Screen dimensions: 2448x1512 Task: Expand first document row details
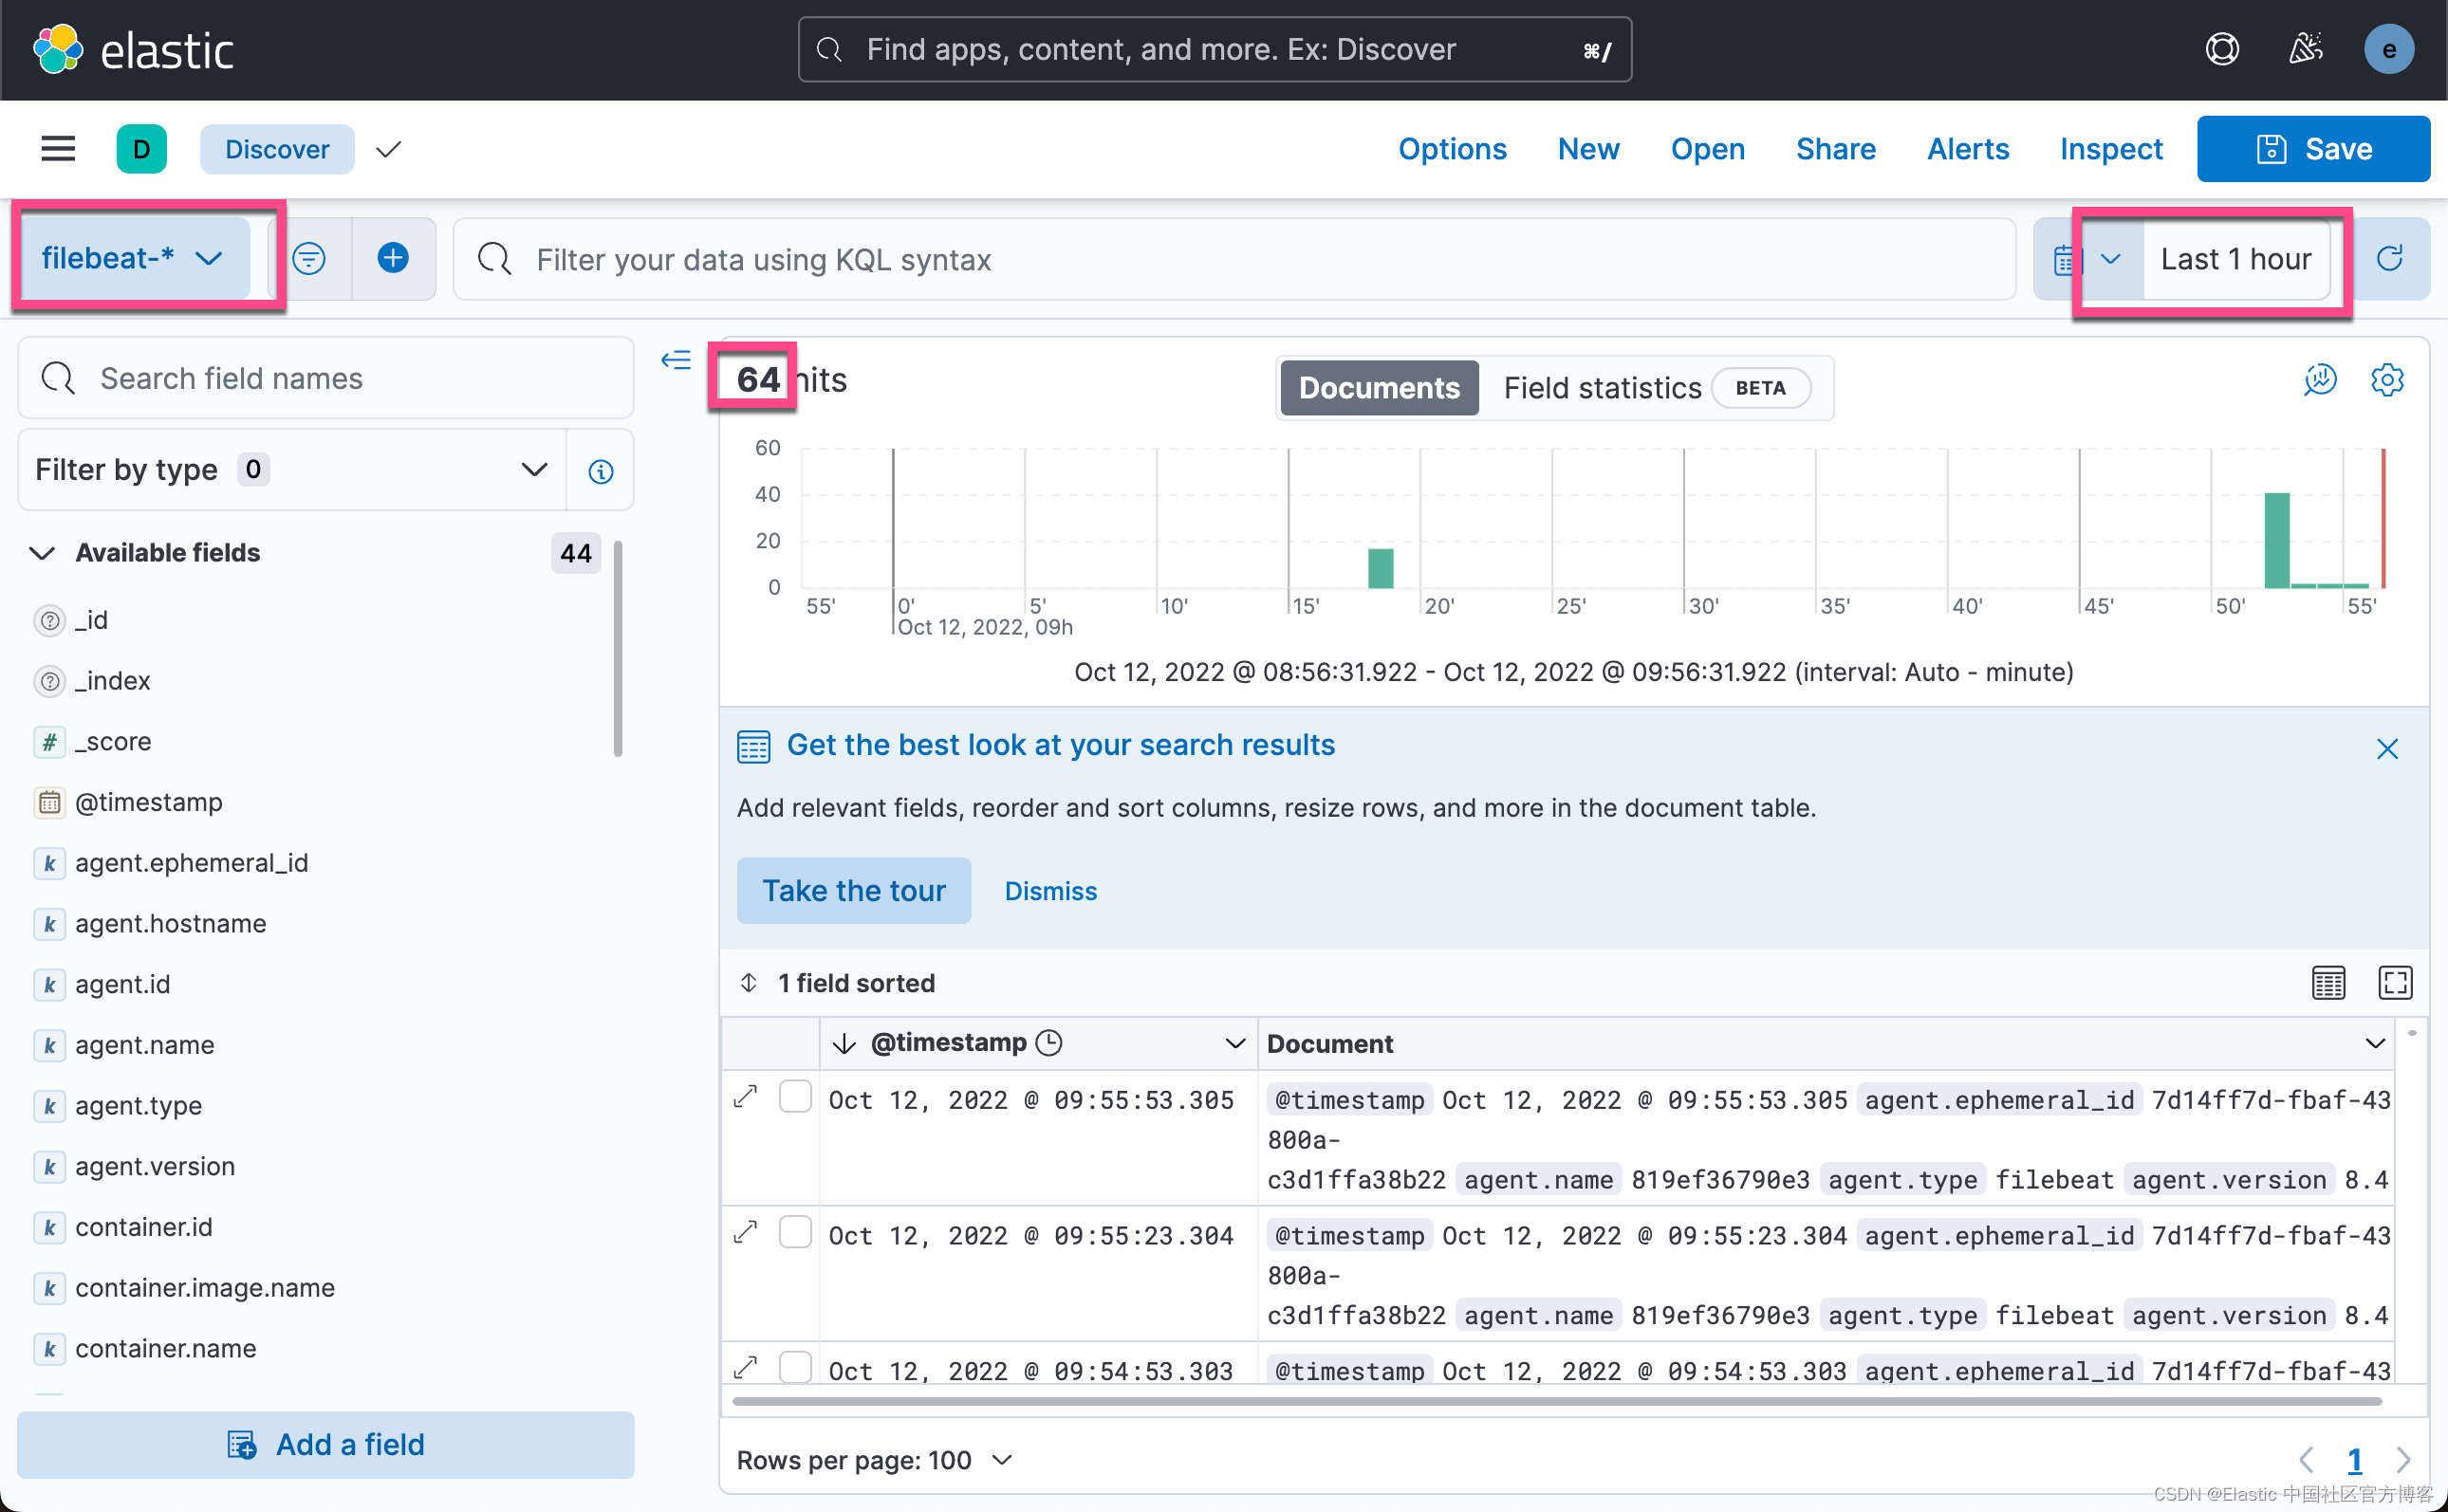coord(746,1097)
